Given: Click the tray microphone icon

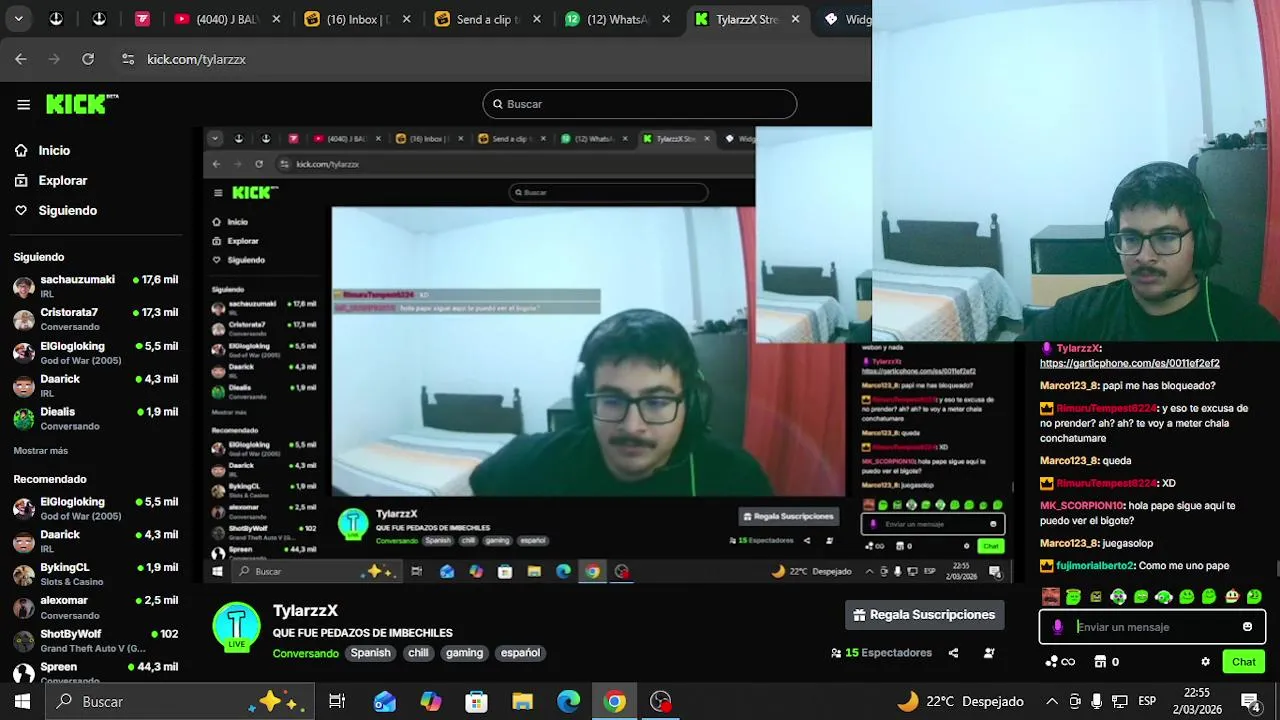Looking at the screenshot, I should pyautogui.click(x=1097, y=702).
